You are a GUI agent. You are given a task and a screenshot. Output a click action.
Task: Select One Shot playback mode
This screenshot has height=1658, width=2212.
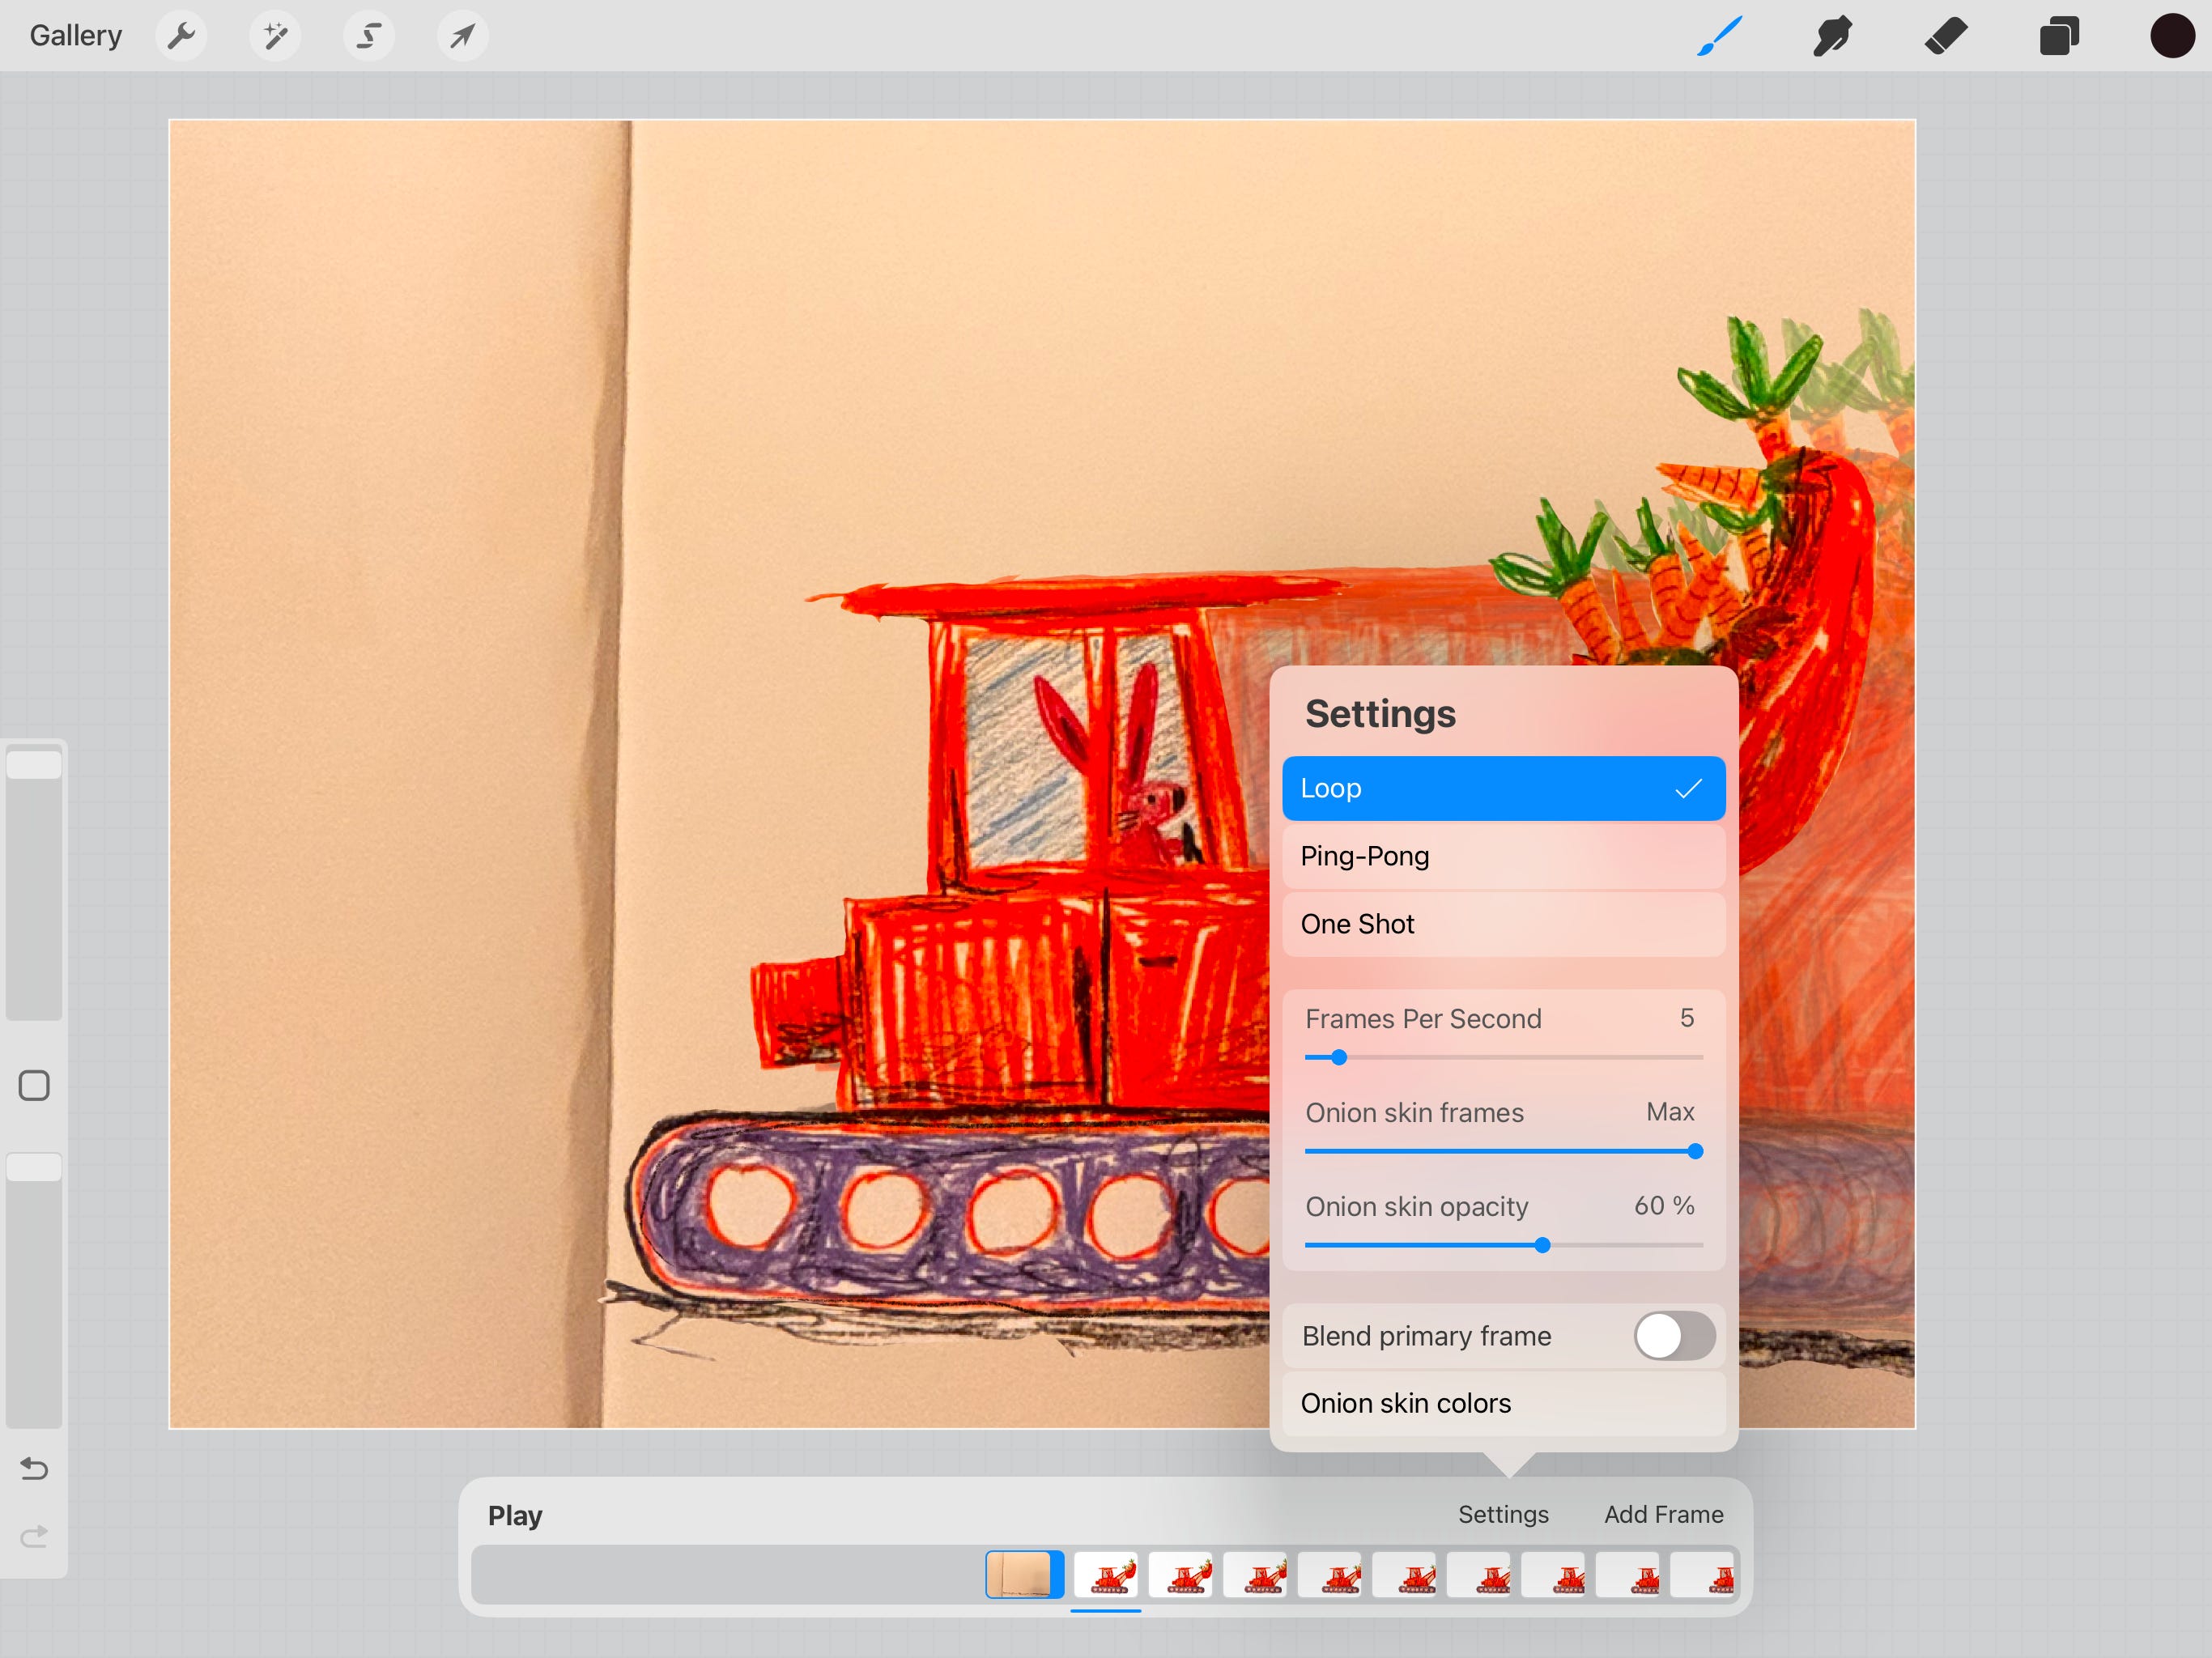[1503, 924]
